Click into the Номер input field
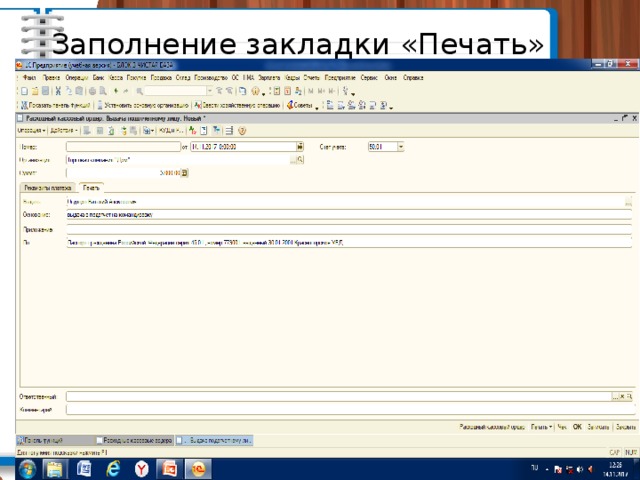 point(123,147)
